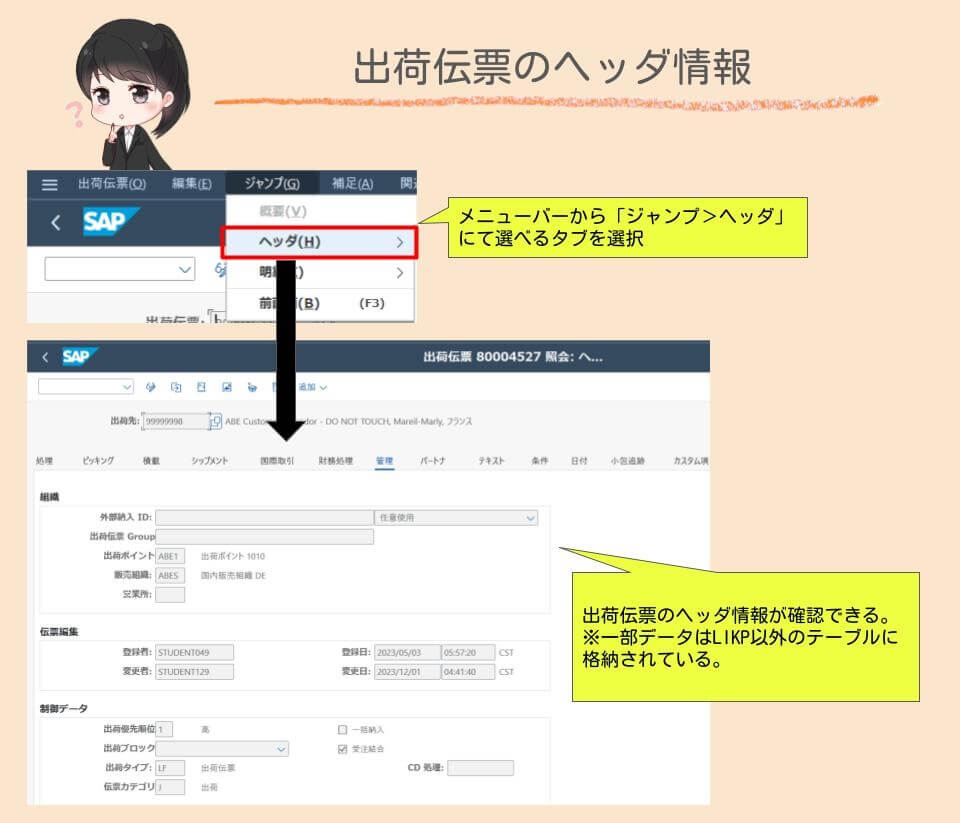Click the other-document toolbar icon next to pencil

176,388
